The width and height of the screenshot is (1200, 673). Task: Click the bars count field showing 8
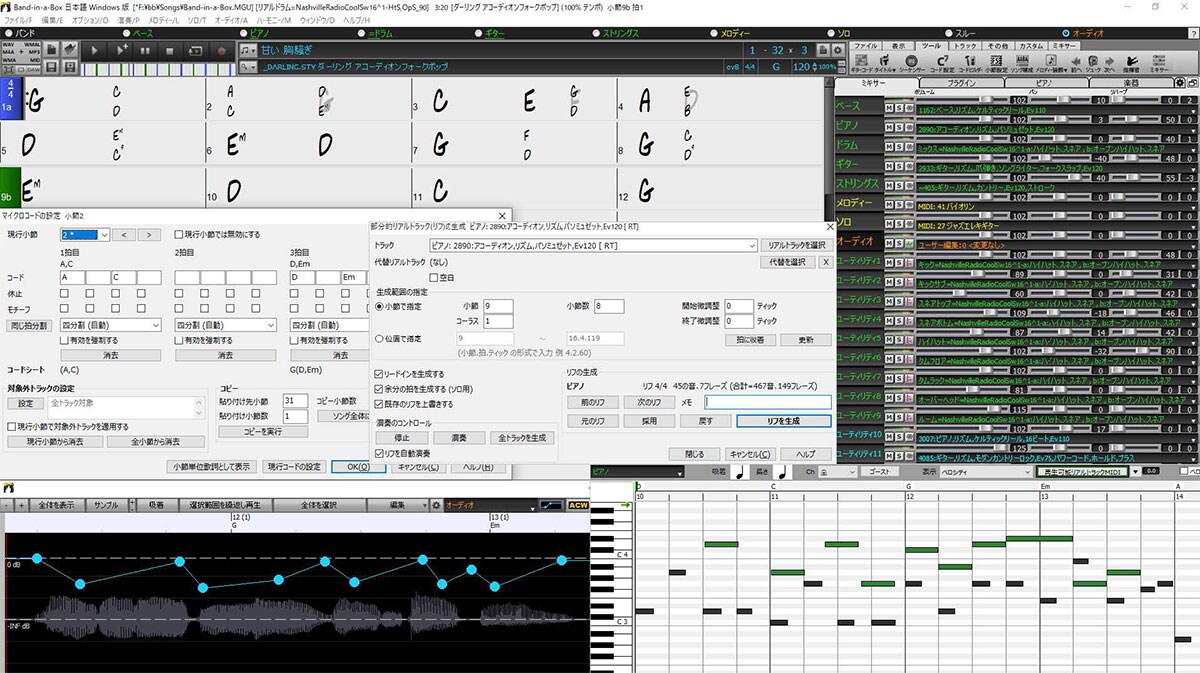click(x=609, y=306)
